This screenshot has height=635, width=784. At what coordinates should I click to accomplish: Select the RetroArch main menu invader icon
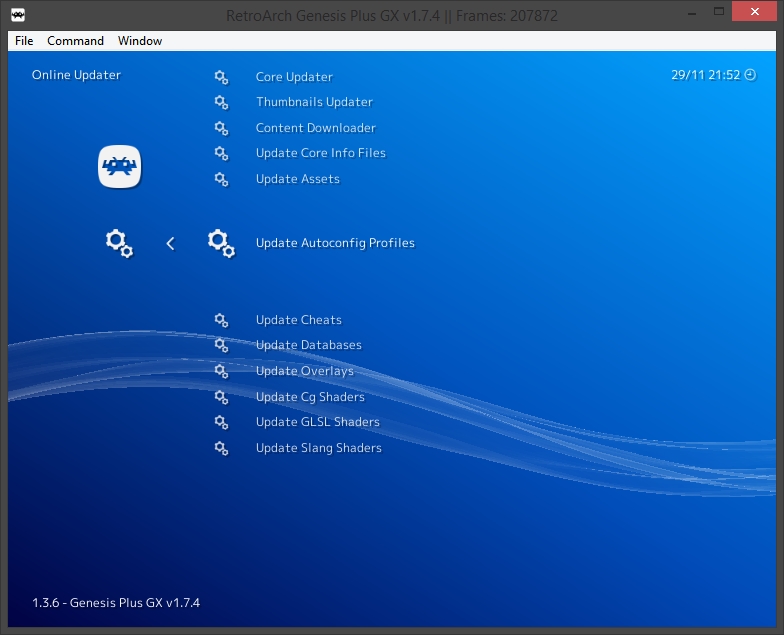120,166
